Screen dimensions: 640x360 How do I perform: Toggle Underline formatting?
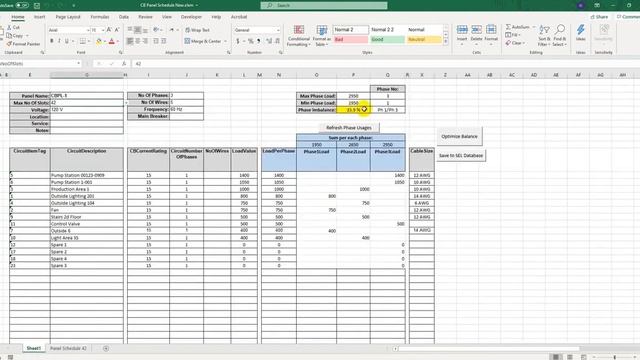pos(67,41)
